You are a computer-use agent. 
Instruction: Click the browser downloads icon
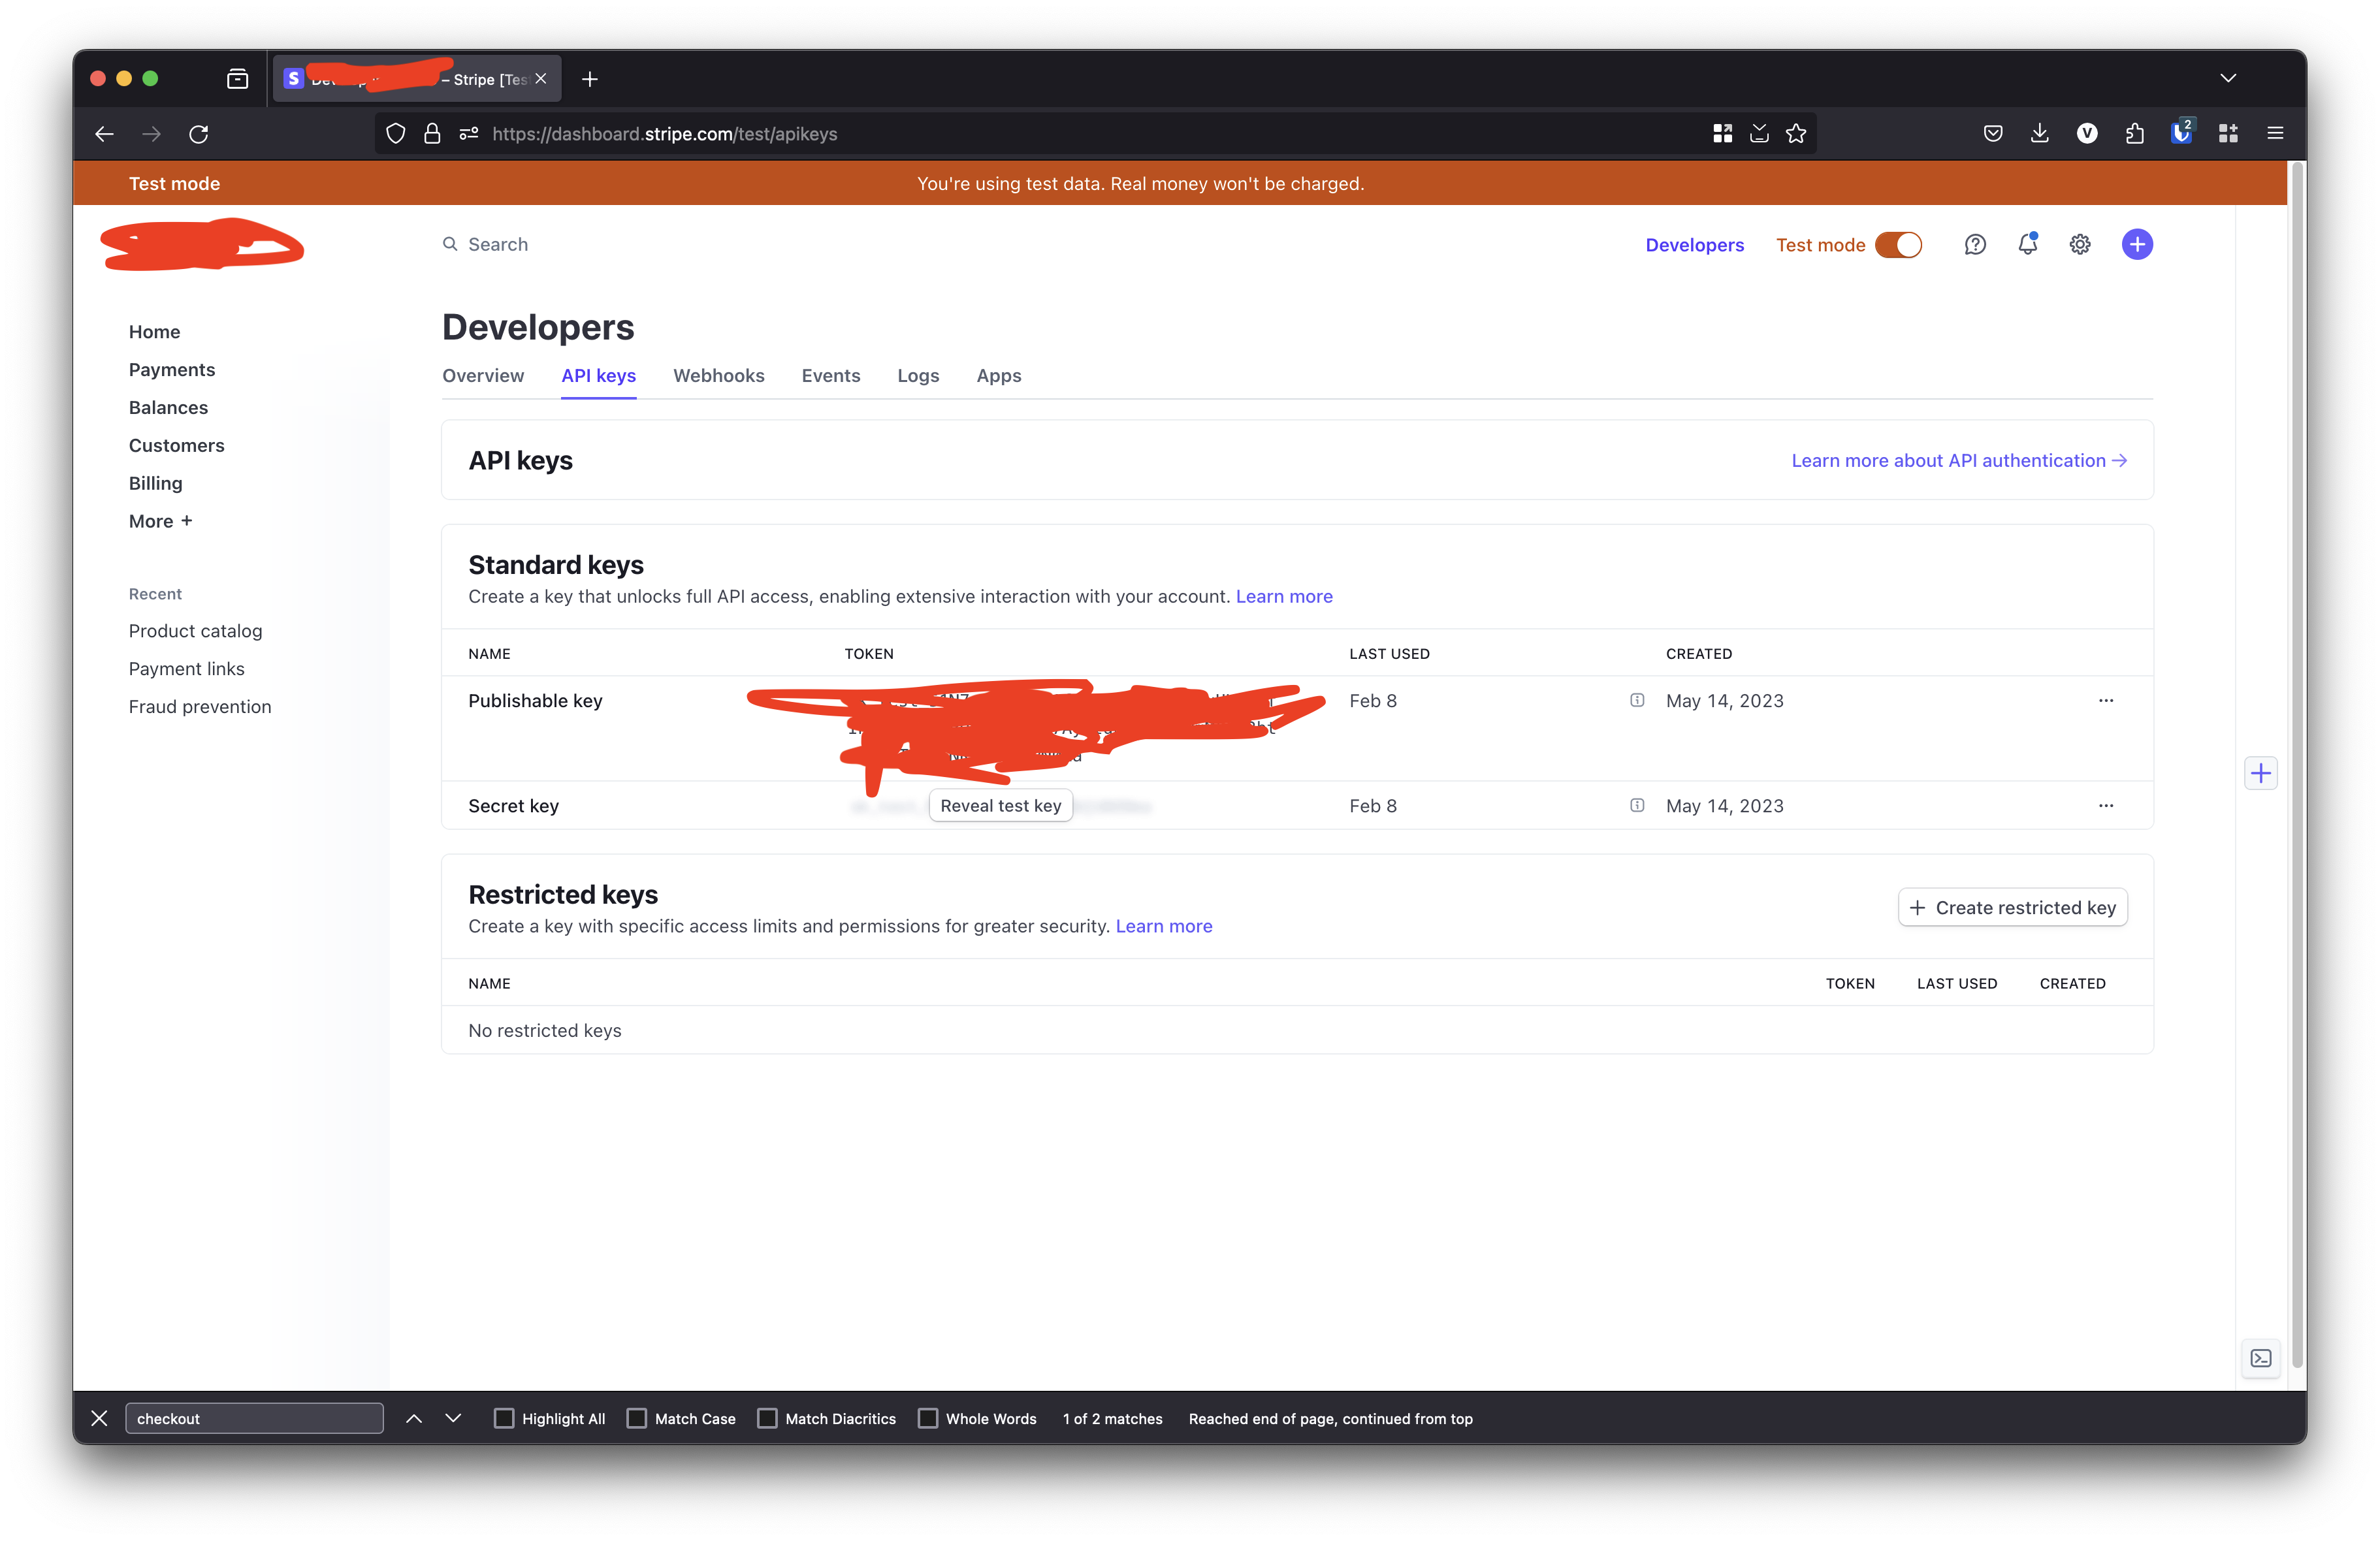pyautogui.click(x=2040, y=133)
